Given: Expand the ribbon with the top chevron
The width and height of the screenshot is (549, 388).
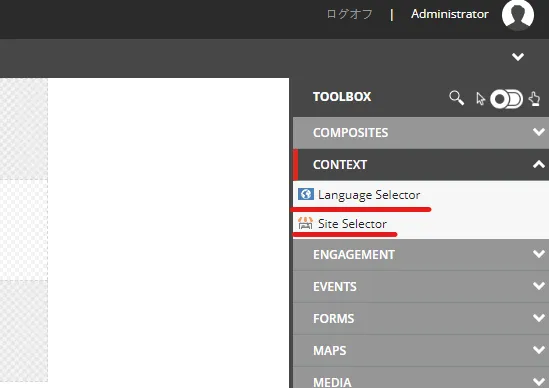Looking at the screenshot, I should (x=518, y=57).
